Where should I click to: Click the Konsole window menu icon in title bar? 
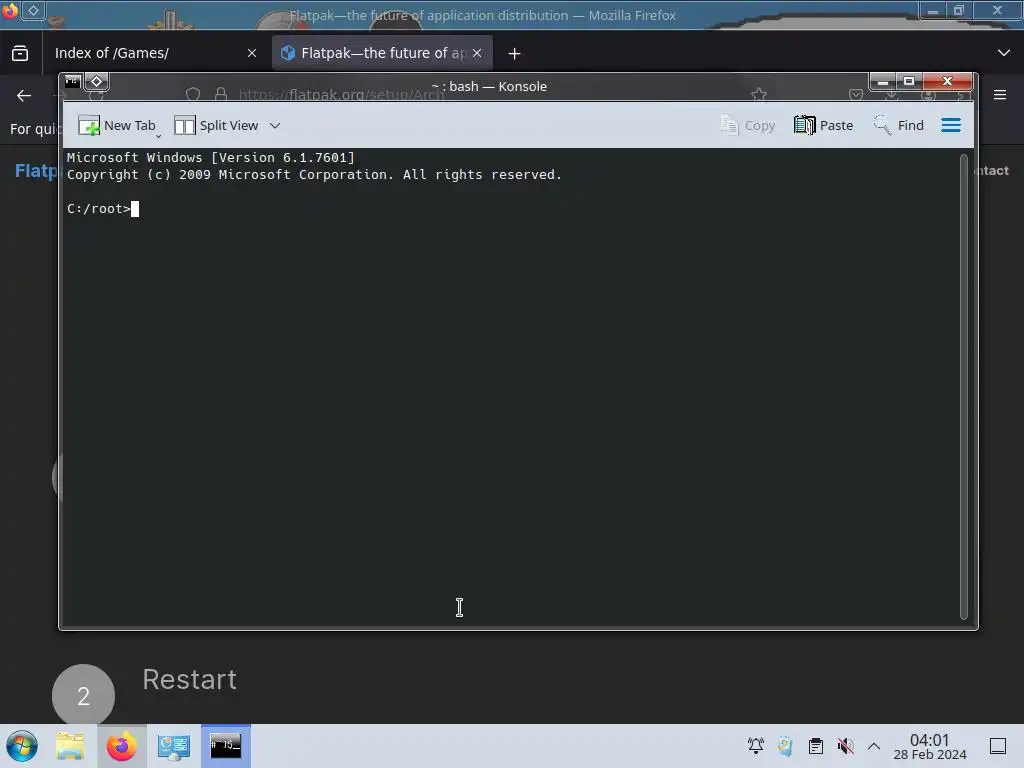(72, 82)
